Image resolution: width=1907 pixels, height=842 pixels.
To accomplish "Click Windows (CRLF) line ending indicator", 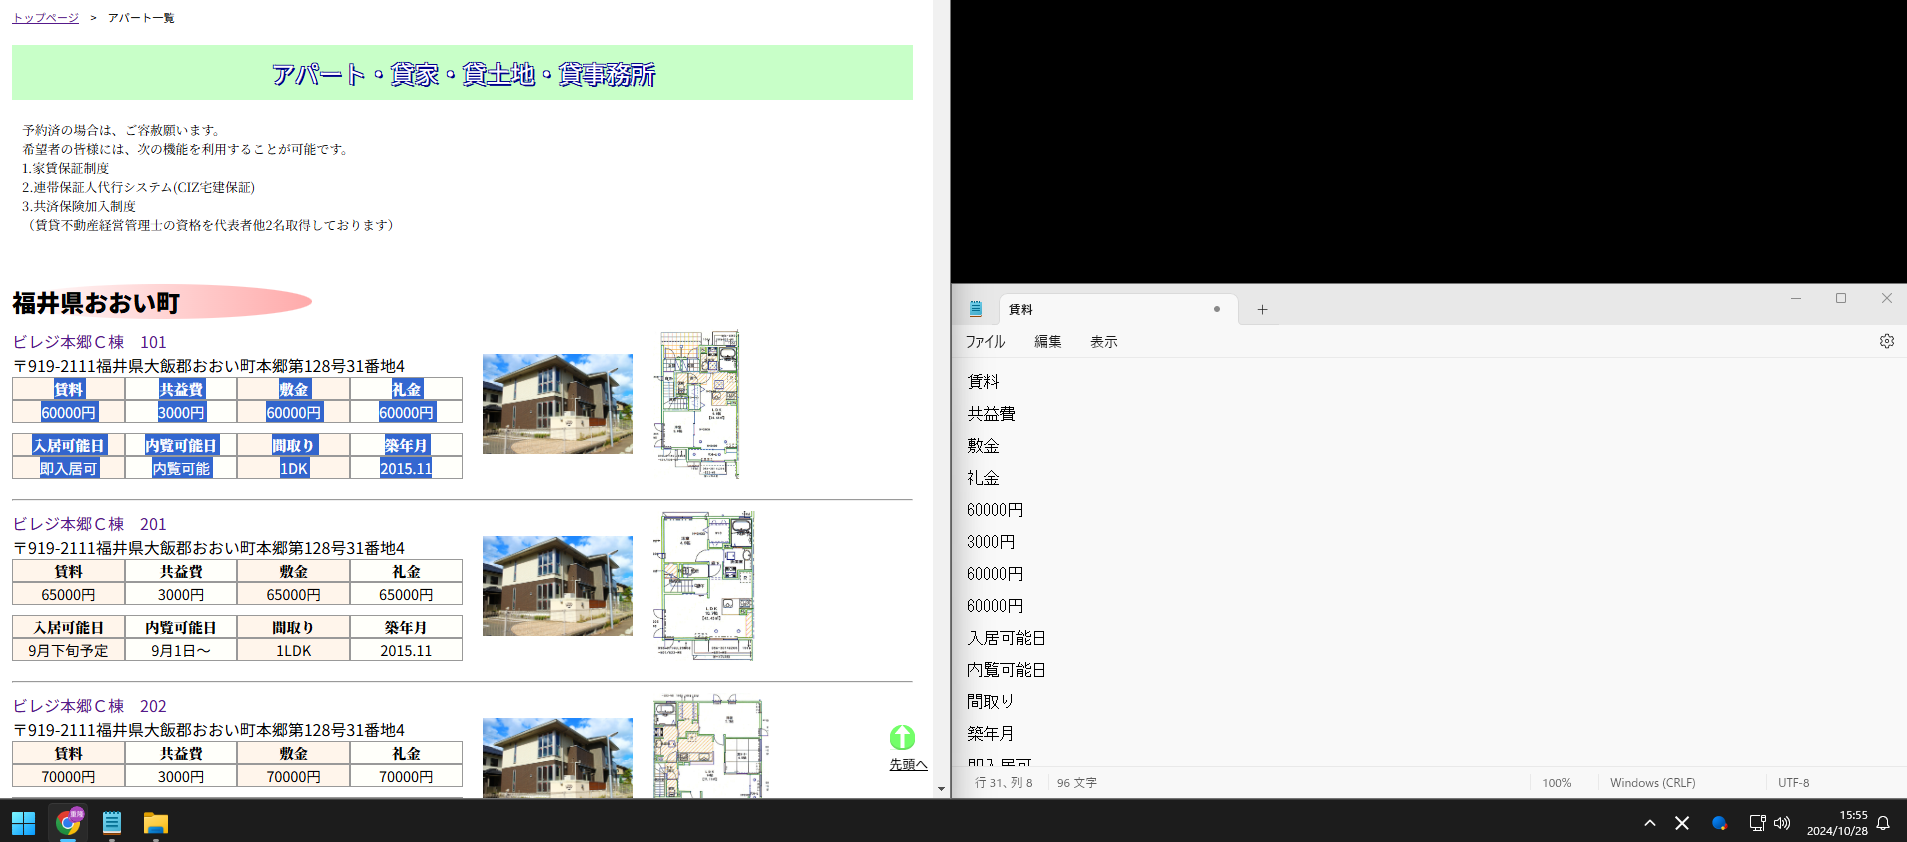I will click(x=1652, y=783).
